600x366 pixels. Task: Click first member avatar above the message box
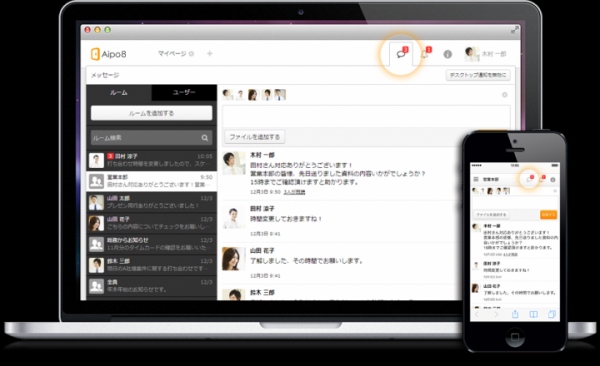click(228, 95)
